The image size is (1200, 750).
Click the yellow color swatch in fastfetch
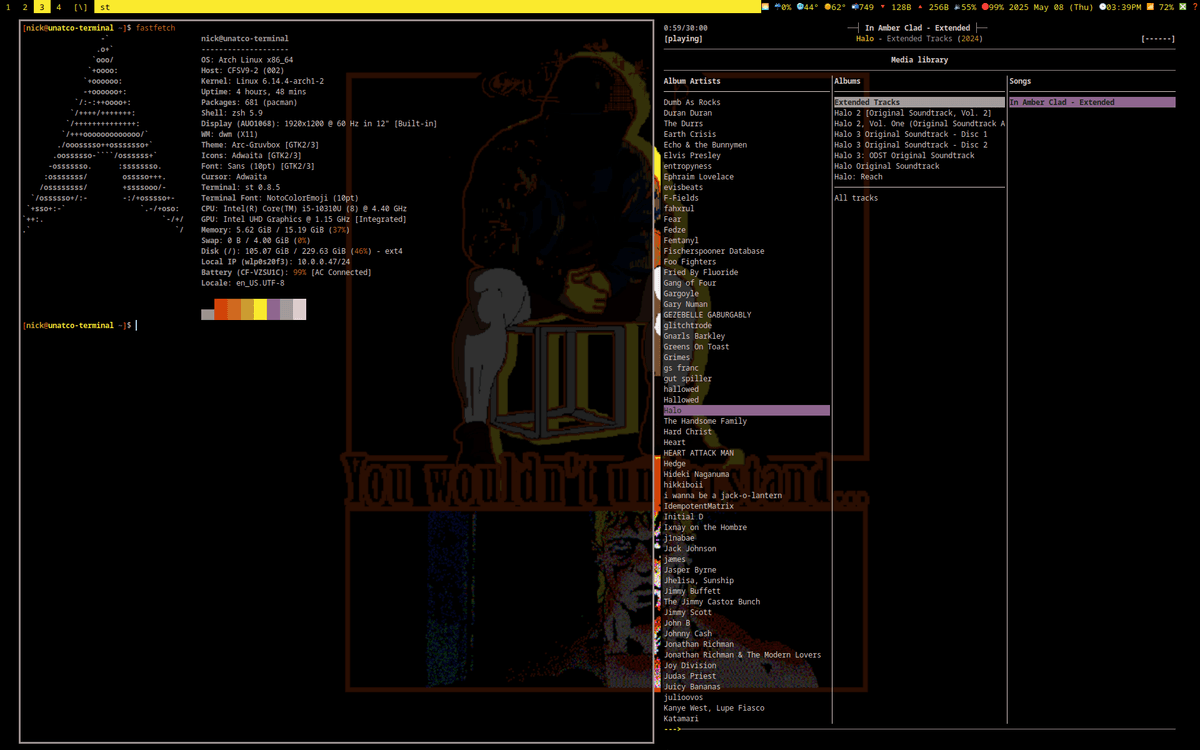[x=259, y=310]
